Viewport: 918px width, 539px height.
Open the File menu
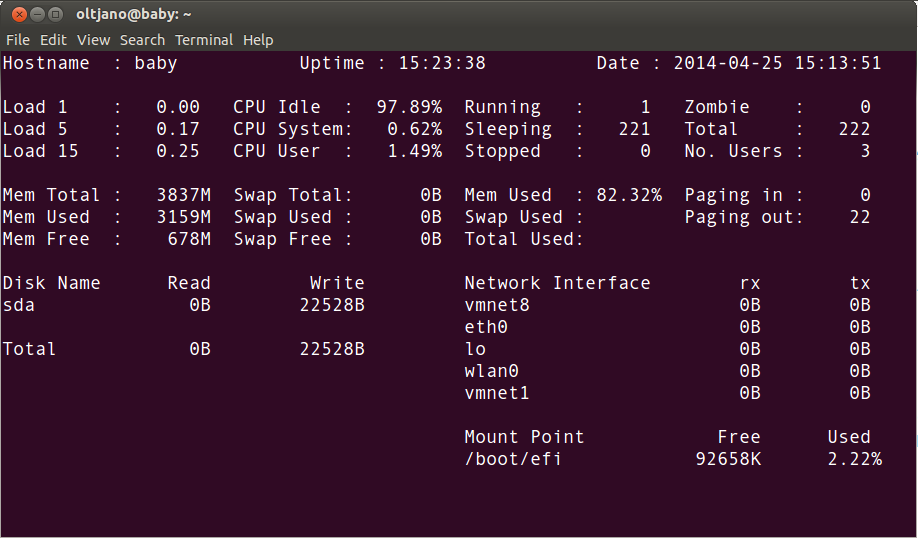click(x=18, y=40)
